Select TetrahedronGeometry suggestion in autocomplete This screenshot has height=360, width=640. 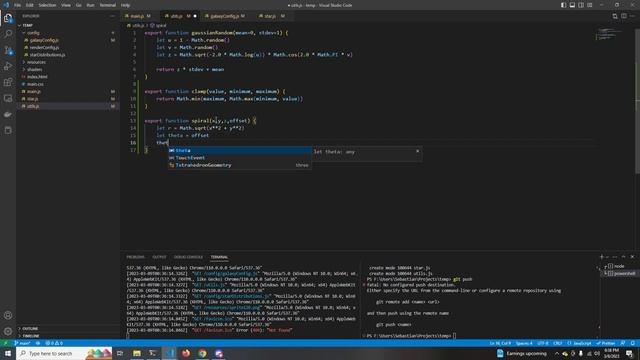point(240,165)
